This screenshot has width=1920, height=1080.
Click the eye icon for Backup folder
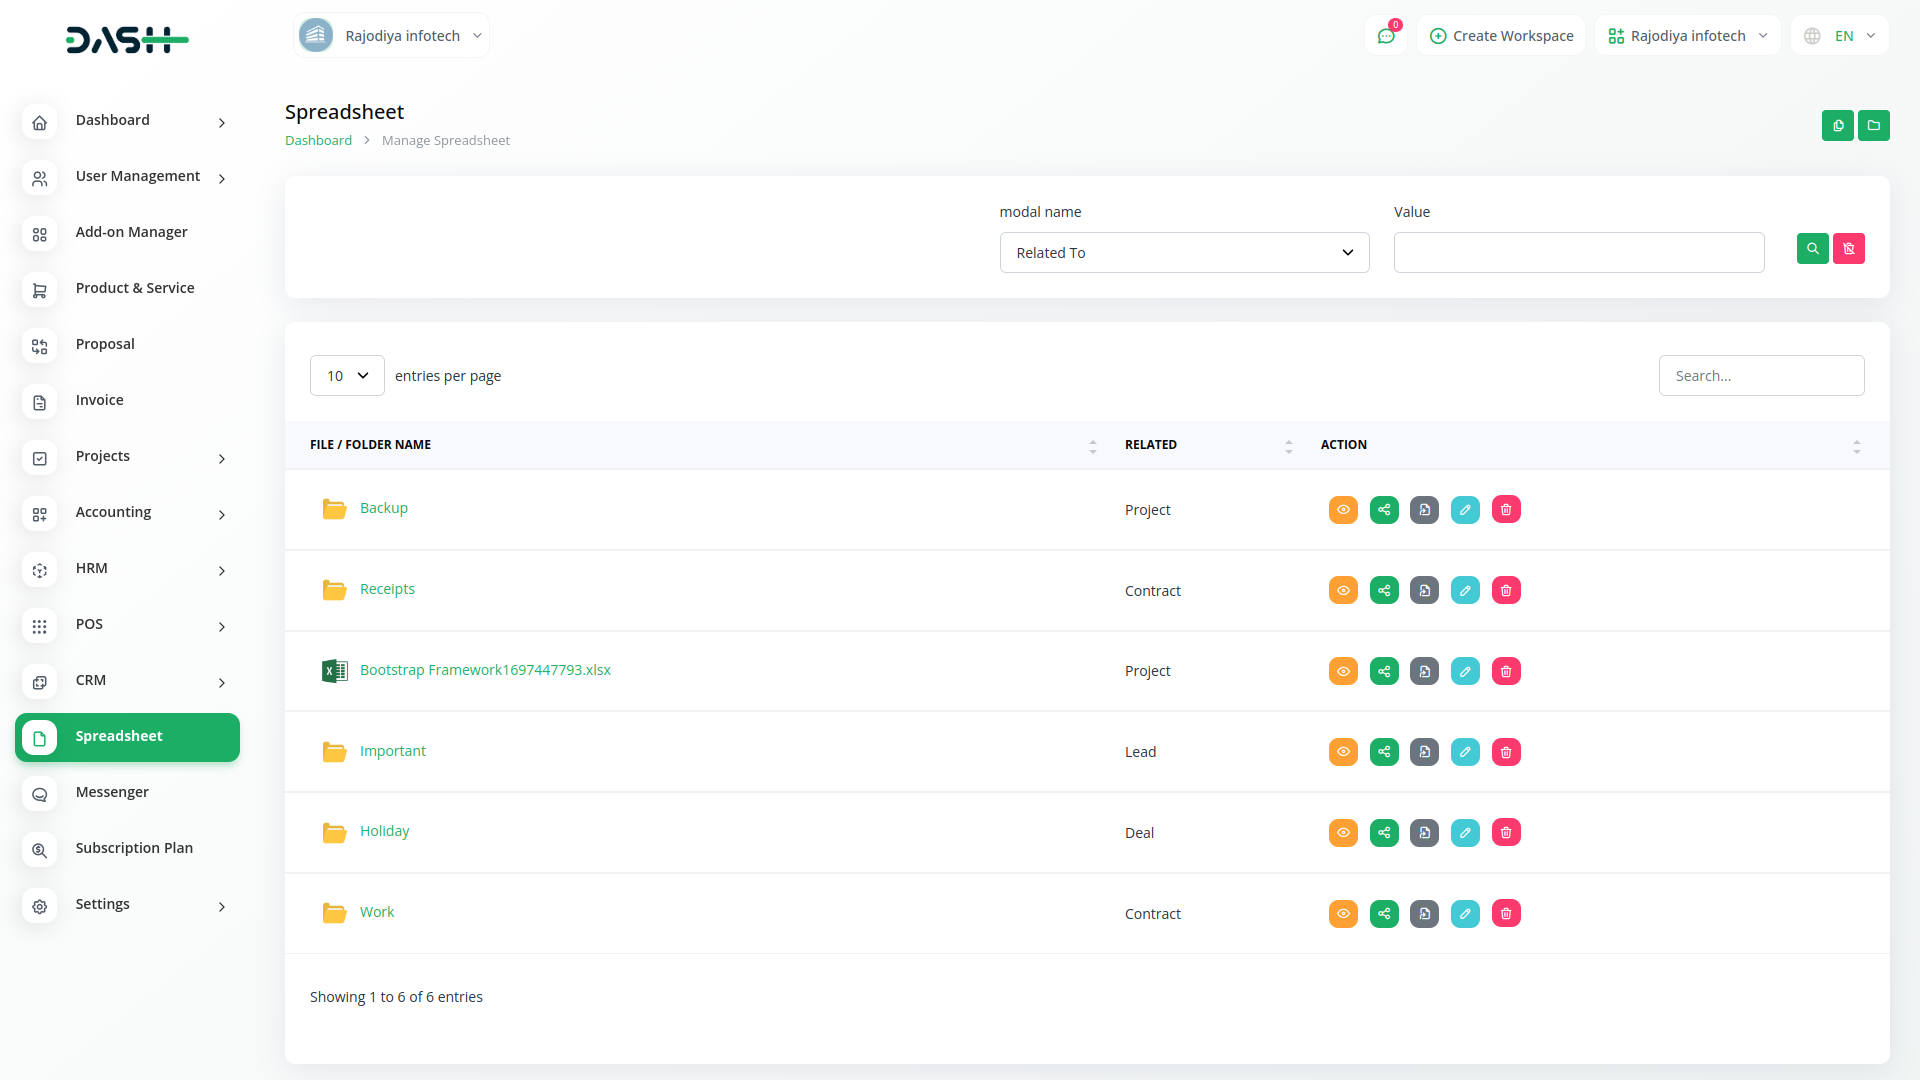(x=1343, y=510)
